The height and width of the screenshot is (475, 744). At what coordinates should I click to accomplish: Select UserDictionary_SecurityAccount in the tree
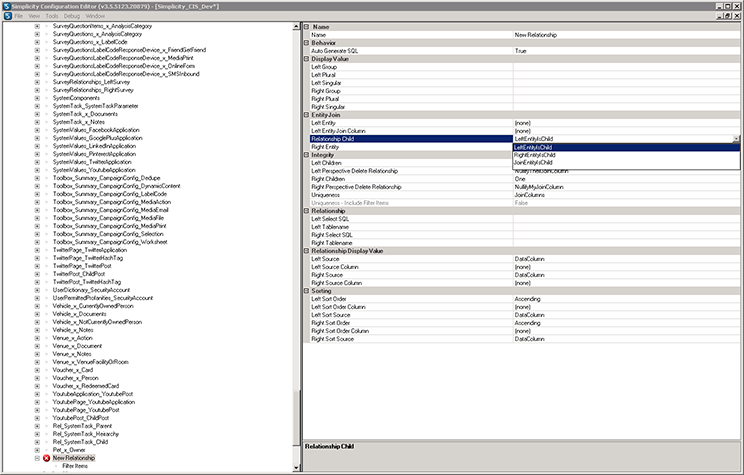click(x=91, y=289)
